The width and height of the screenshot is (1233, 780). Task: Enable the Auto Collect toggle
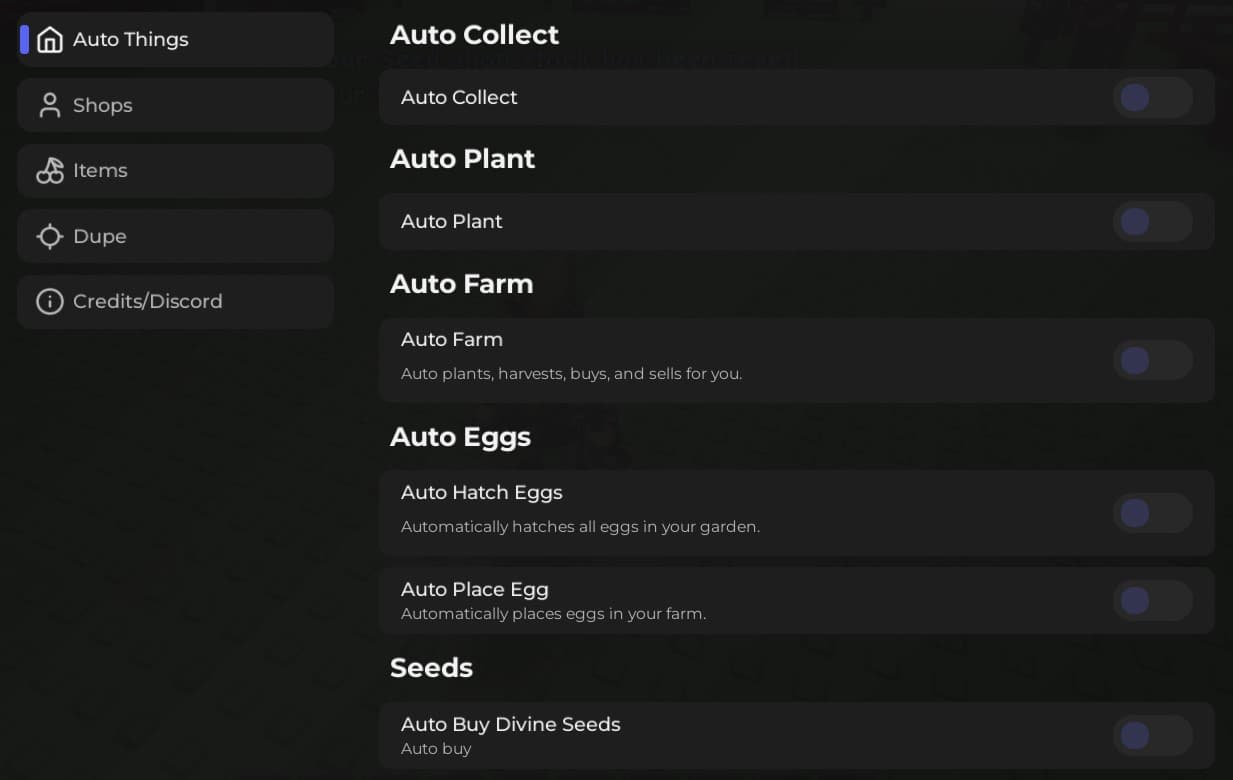(1152, 97)
